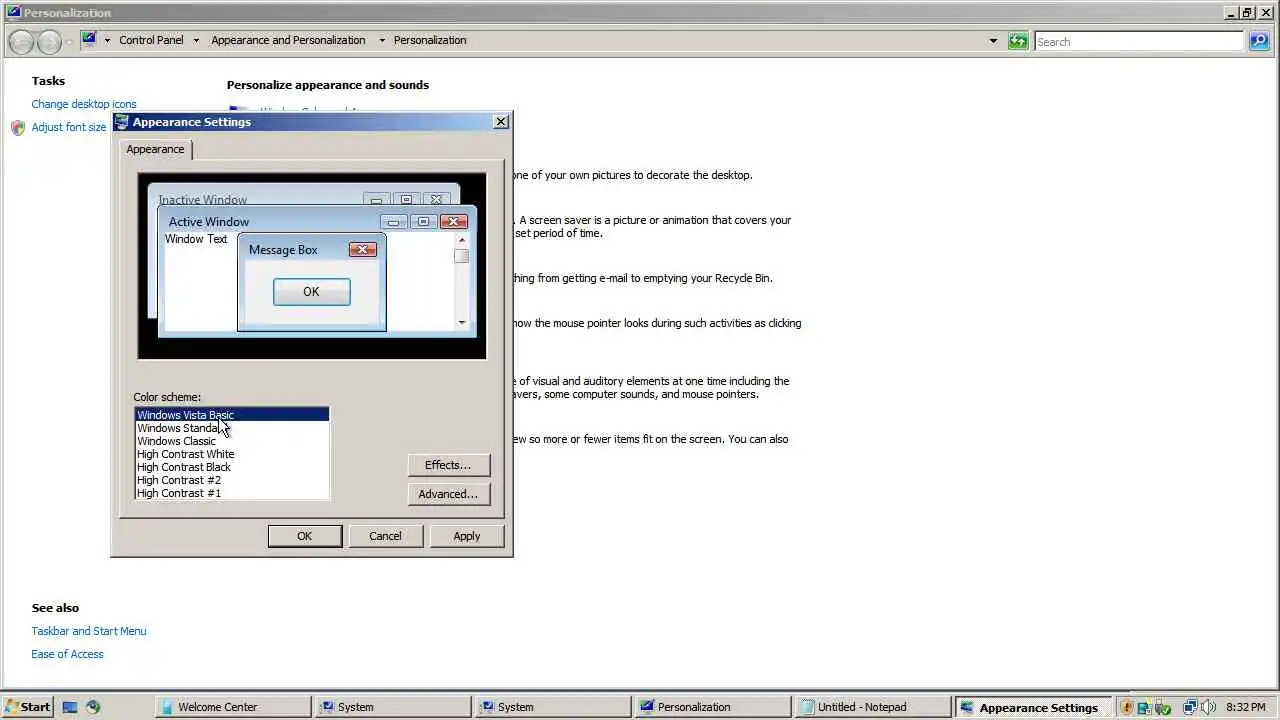Open Change desktop icons link
Screen dimensions: 1280x720
tap(84, 104)
